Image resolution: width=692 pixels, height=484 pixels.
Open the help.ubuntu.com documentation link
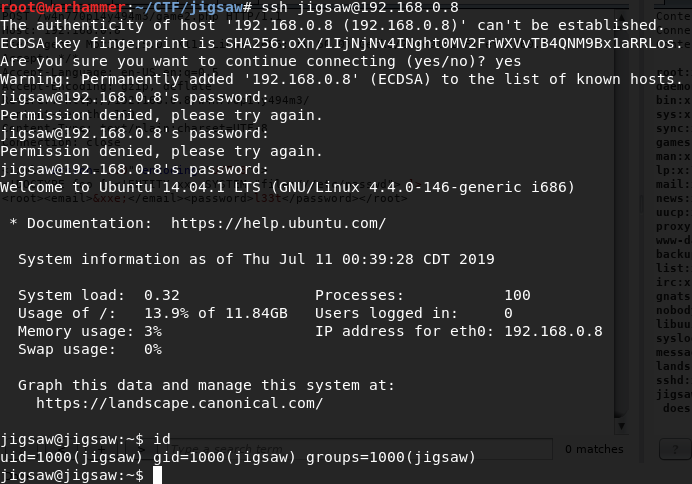(278, 223)
